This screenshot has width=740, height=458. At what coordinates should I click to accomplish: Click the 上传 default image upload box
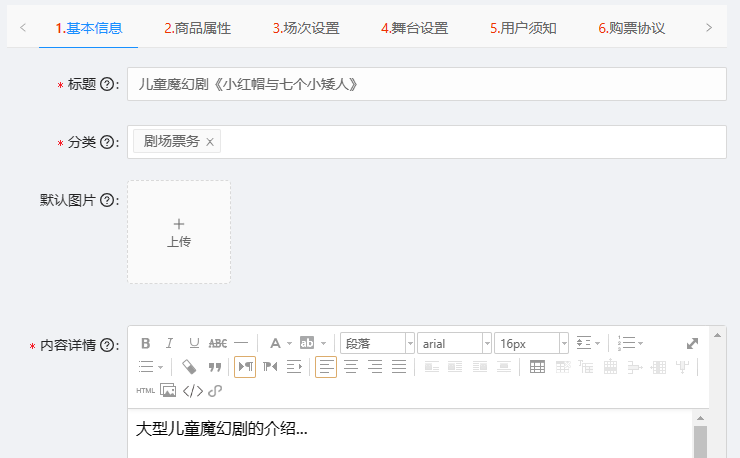pos(179,232)
